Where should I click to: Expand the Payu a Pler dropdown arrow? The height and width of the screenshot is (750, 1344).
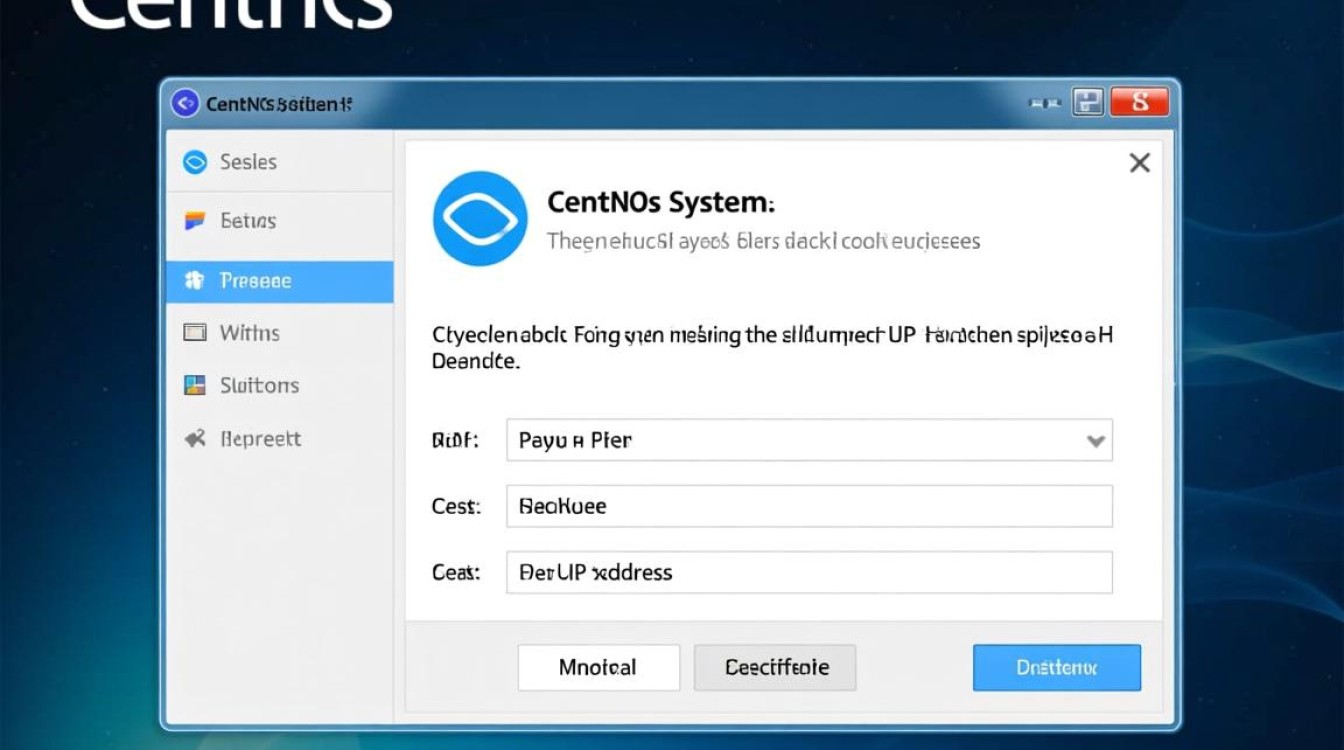(x=1096, y=441)
